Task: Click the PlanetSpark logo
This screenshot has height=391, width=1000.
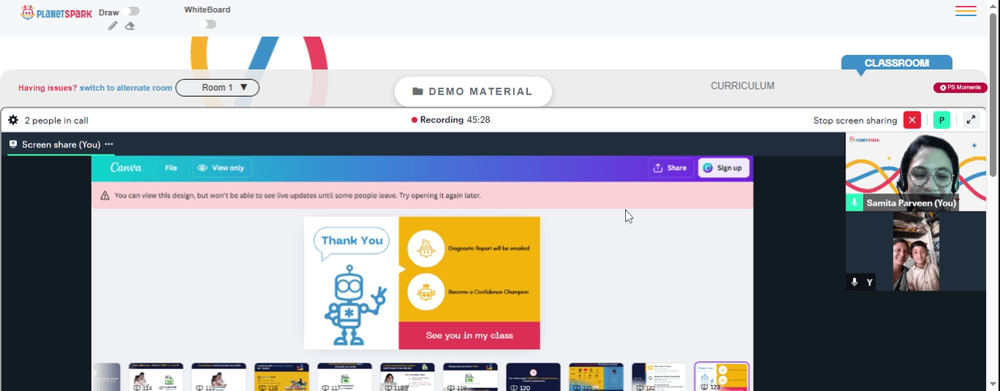Action: (56, 12)
